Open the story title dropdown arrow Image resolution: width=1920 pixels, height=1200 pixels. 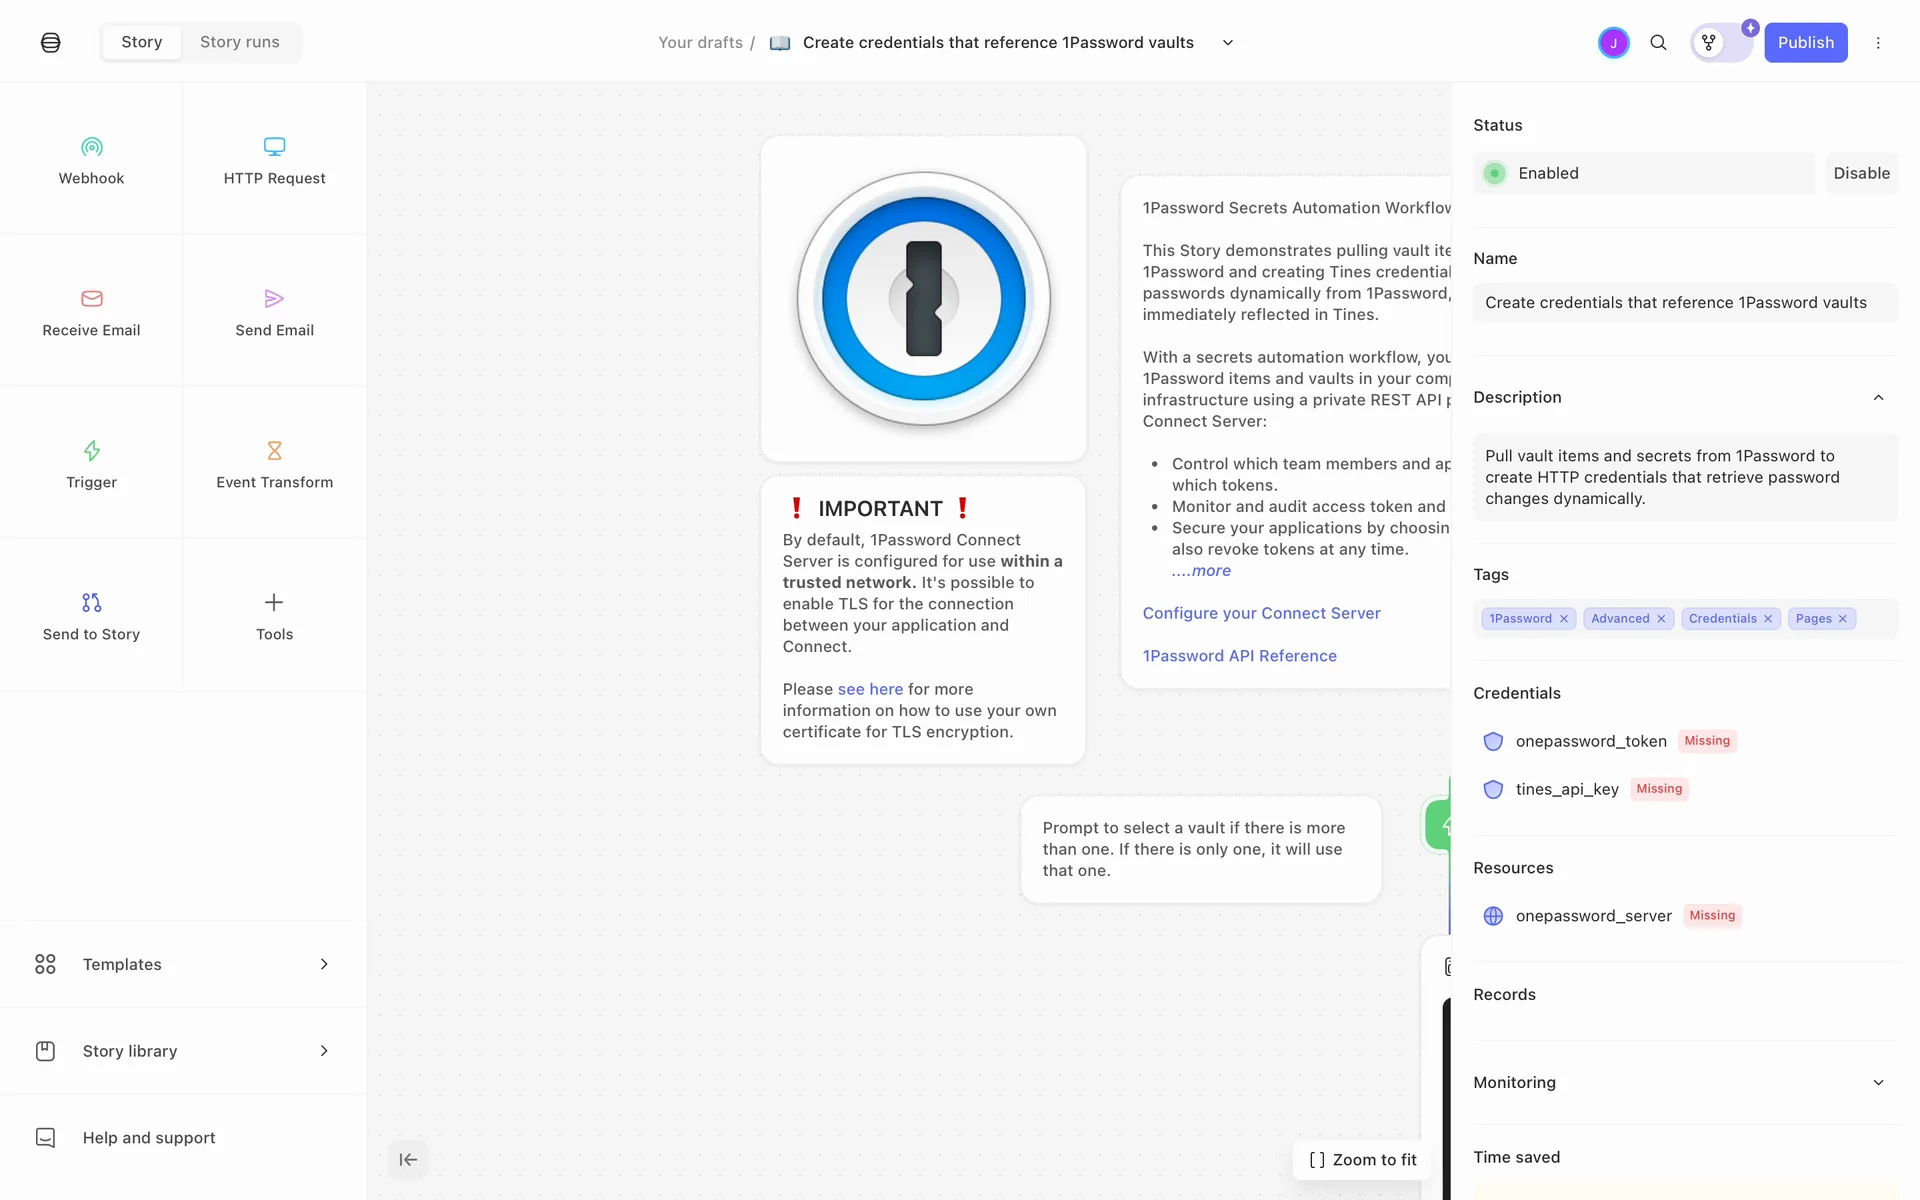[x=1228, y=43]
